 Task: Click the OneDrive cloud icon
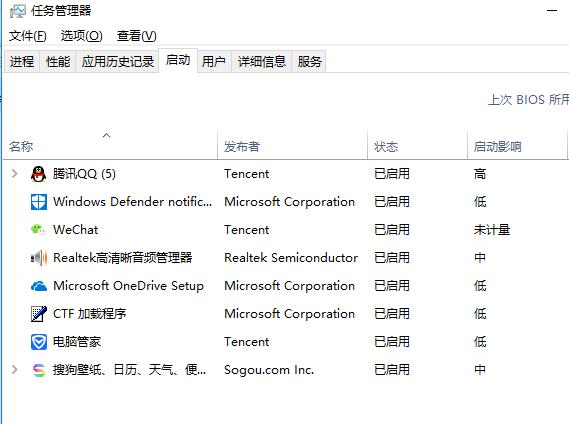pos(38,286)
